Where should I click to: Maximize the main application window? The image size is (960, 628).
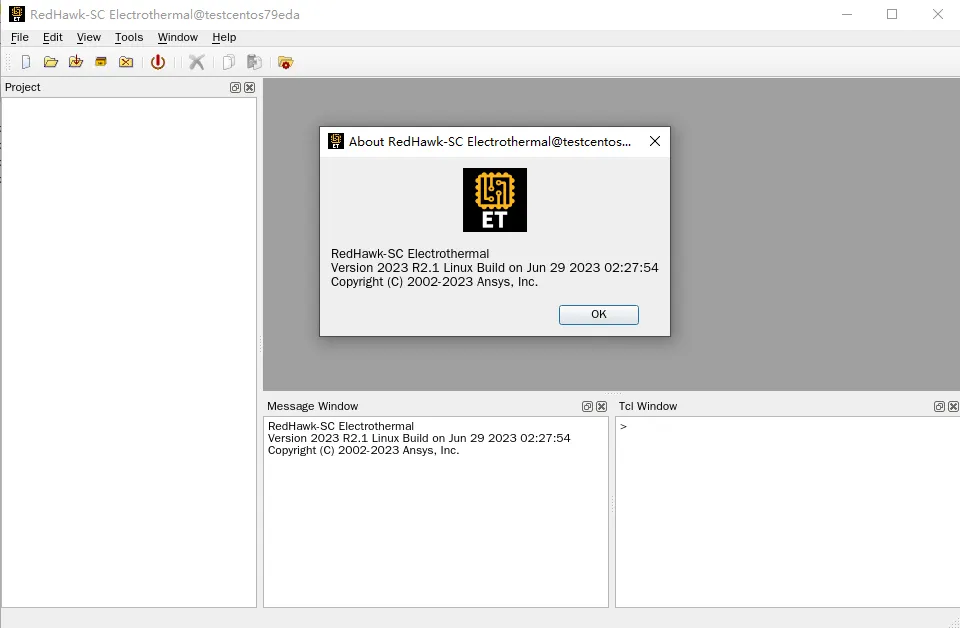(892, 14)
